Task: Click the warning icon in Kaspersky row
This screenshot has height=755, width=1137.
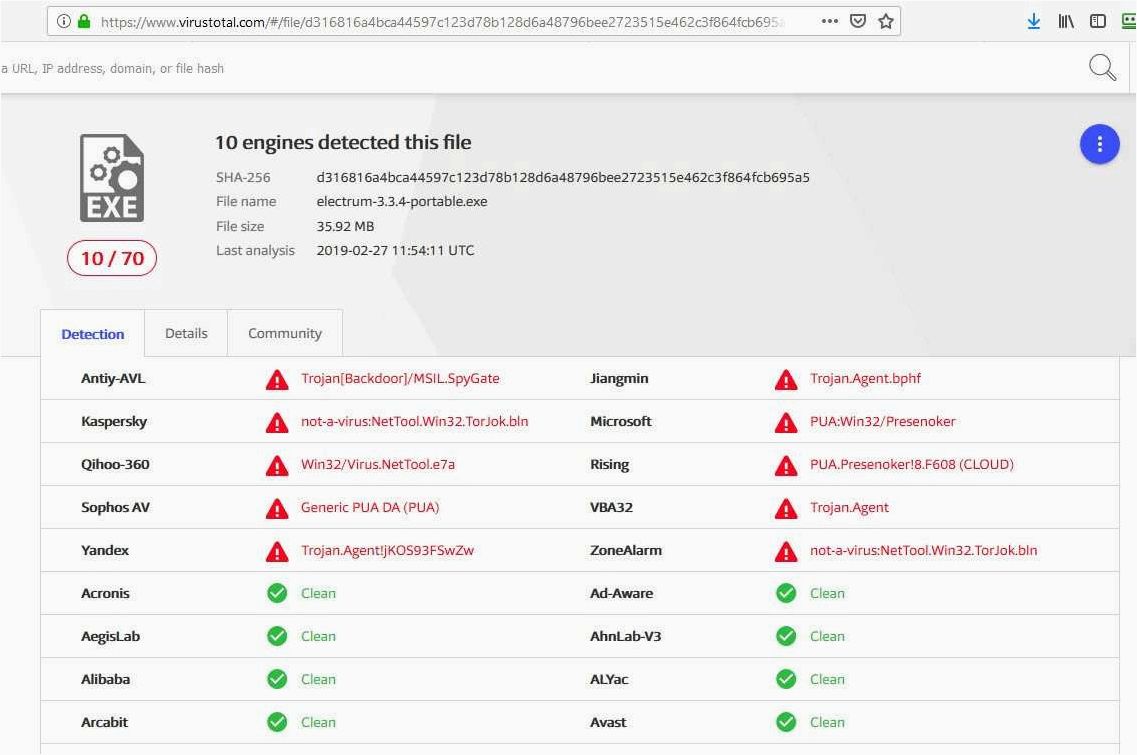Action: pyautogui.click(x=277, y=422)
